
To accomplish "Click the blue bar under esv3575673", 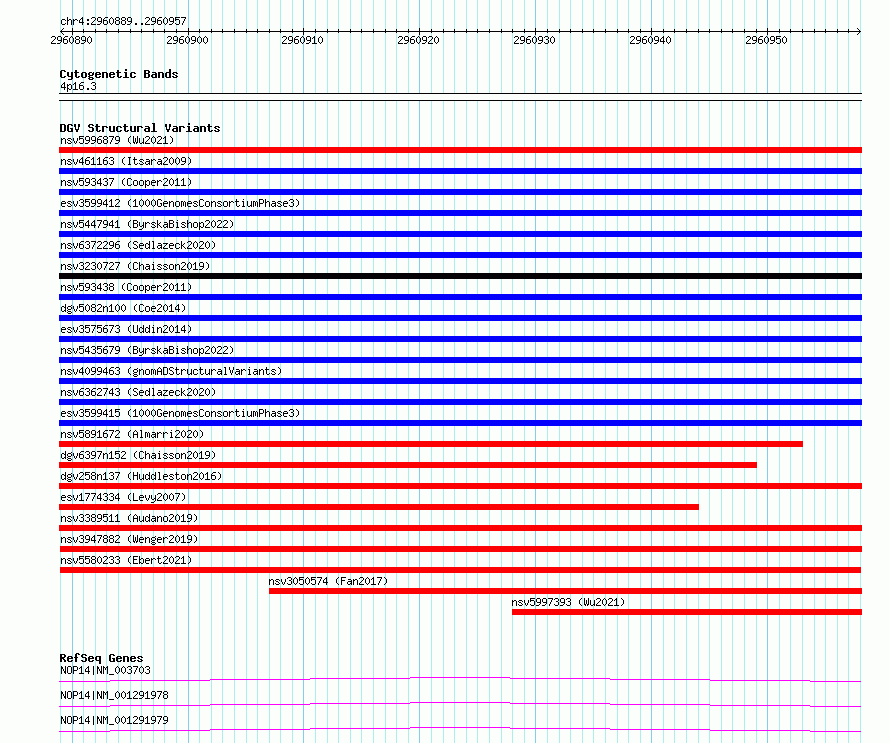I will [460, 339].
